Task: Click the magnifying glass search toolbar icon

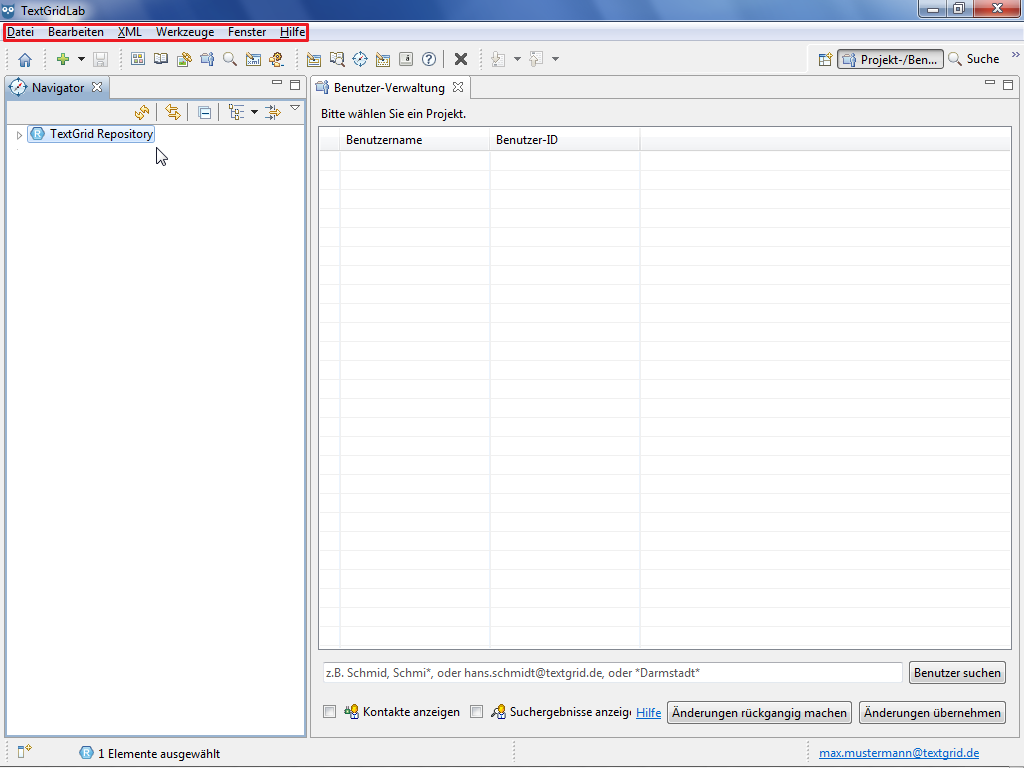Action: pyautogui.click(x=230, y=59)
